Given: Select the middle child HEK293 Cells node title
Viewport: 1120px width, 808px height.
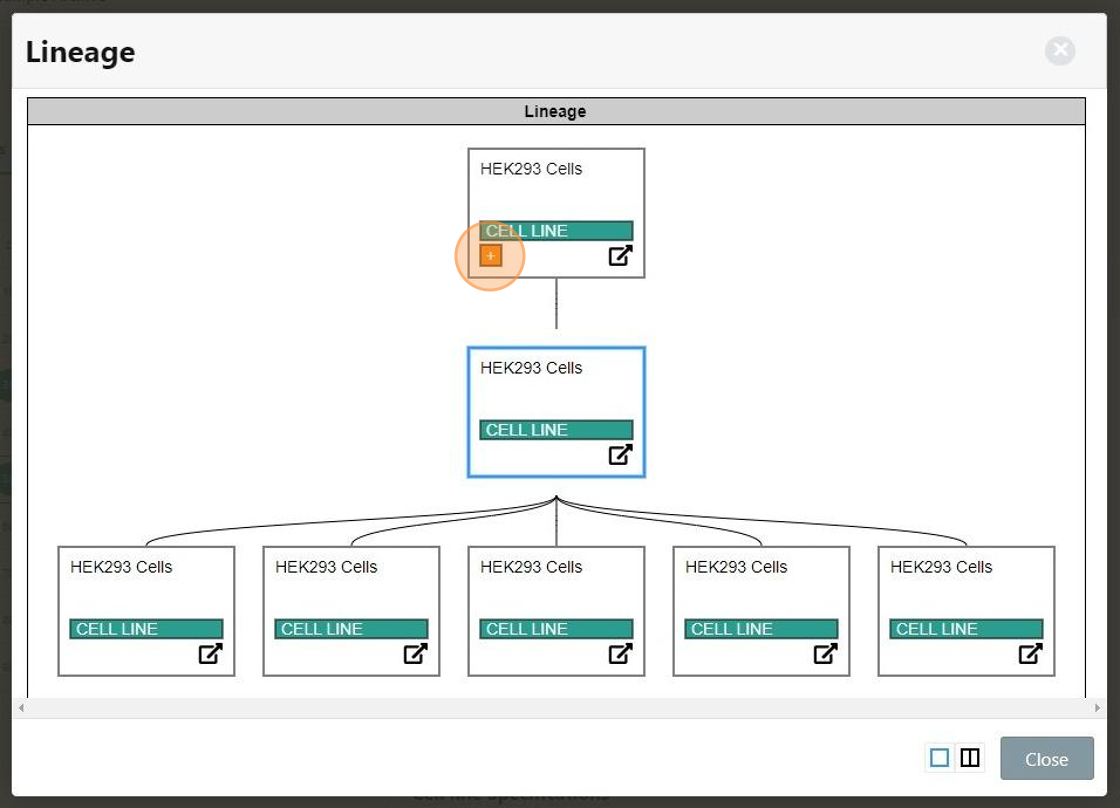Looking at the screenshot, I should [531, 567].
